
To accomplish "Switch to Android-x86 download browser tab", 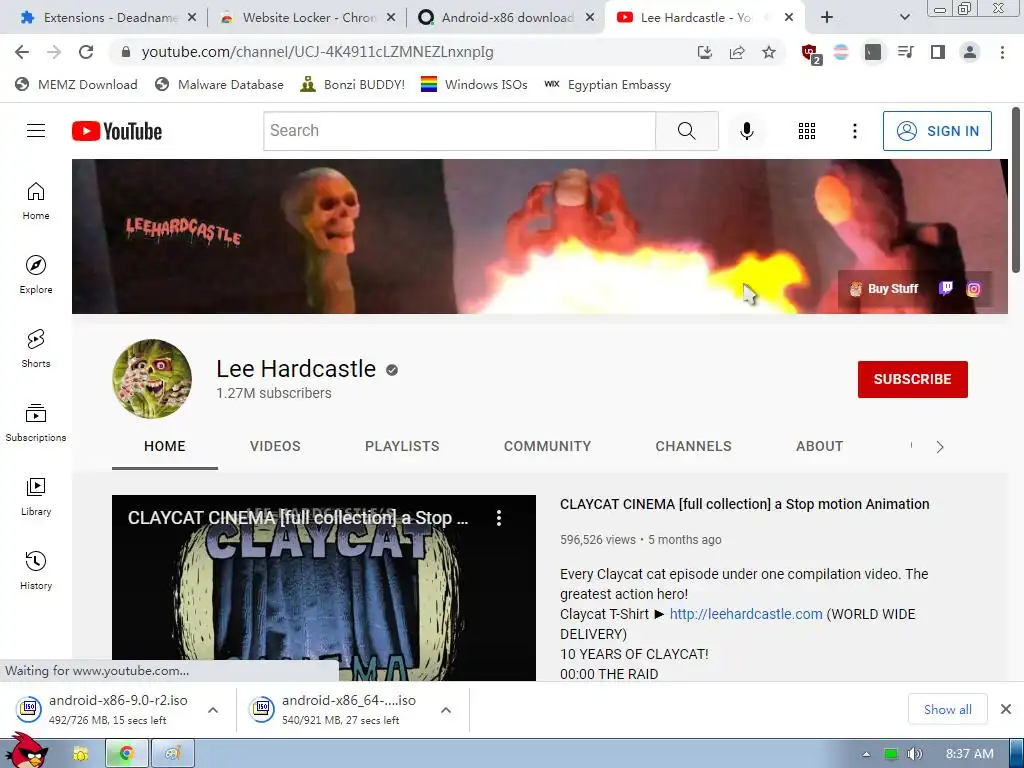I will click(506, 18).
